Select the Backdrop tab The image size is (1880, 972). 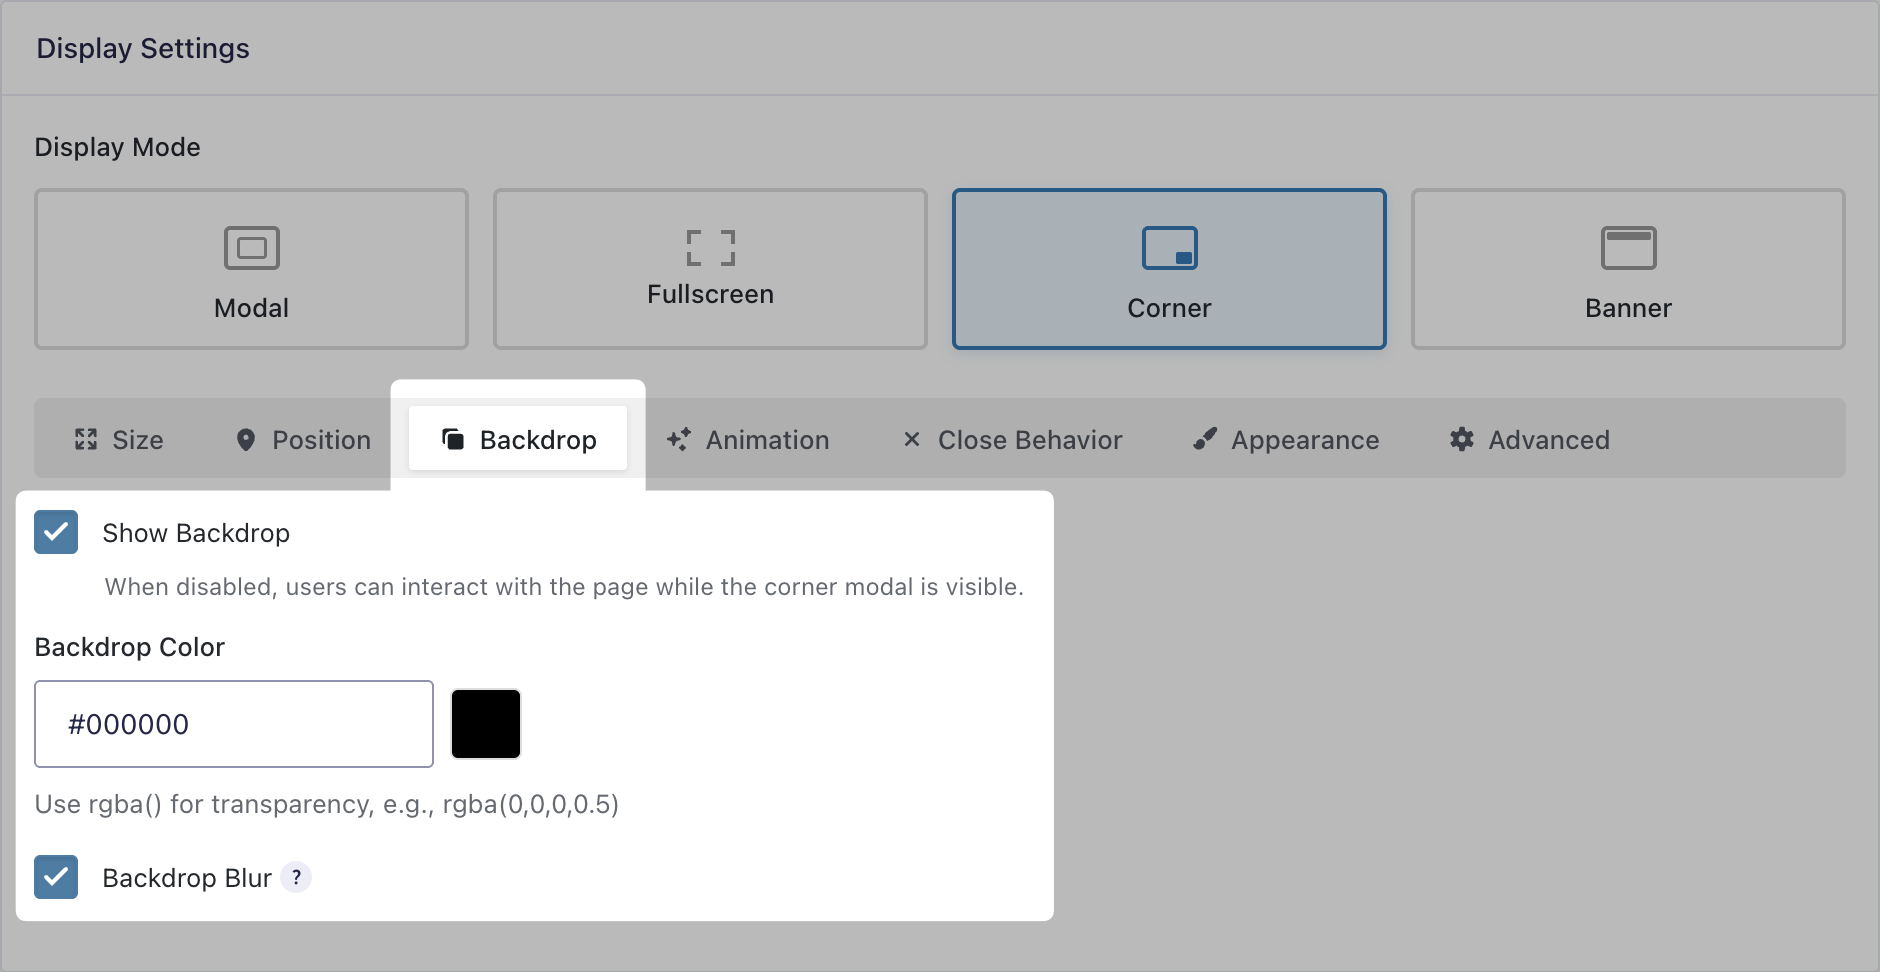point(518,440)
